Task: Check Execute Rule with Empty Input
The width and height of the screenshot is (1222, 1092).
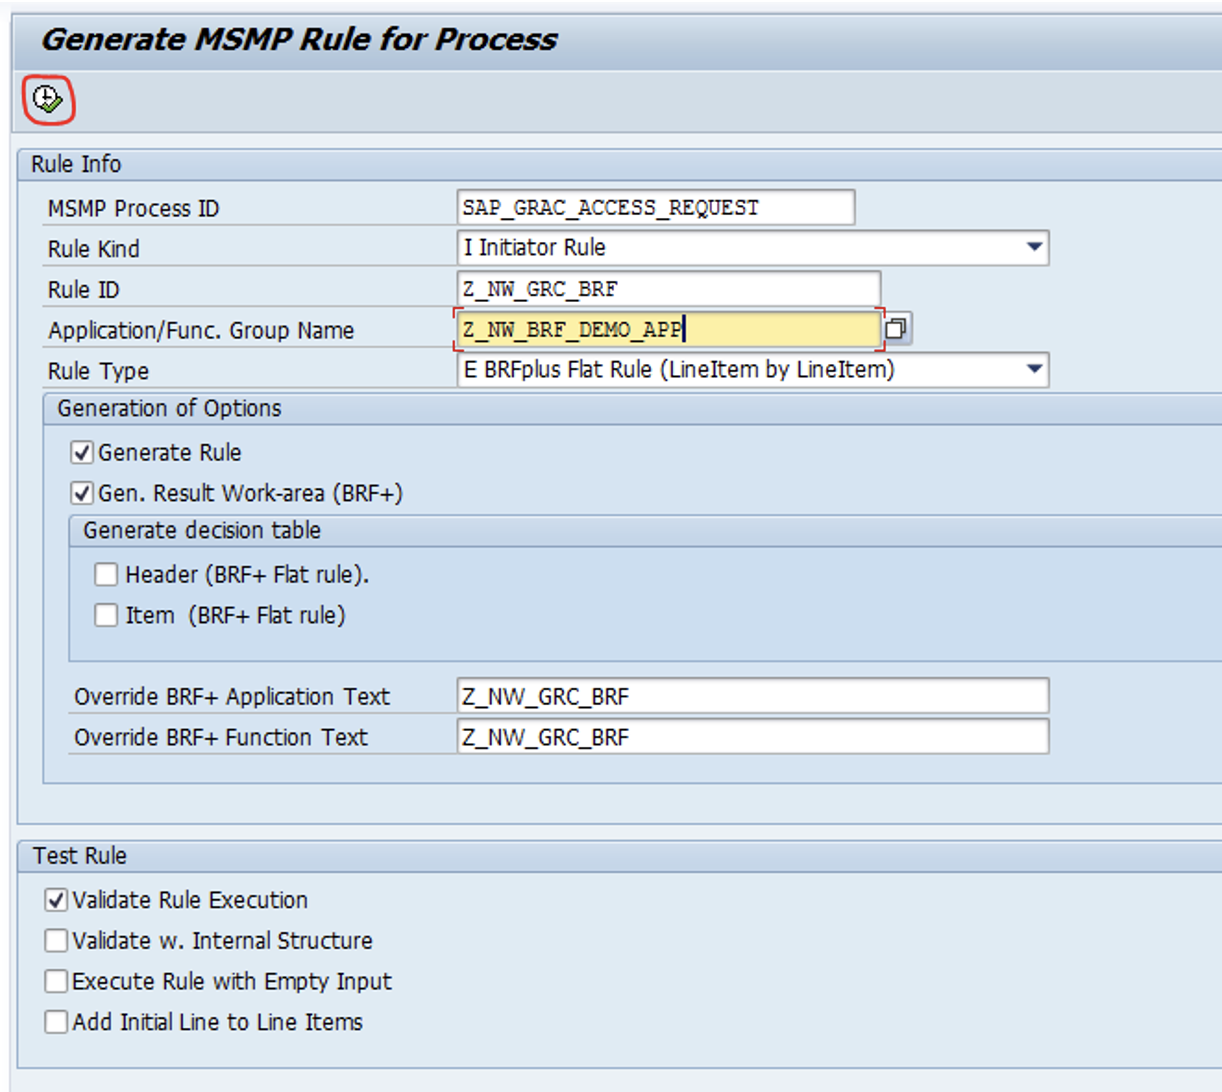Action: coord(56,981)
